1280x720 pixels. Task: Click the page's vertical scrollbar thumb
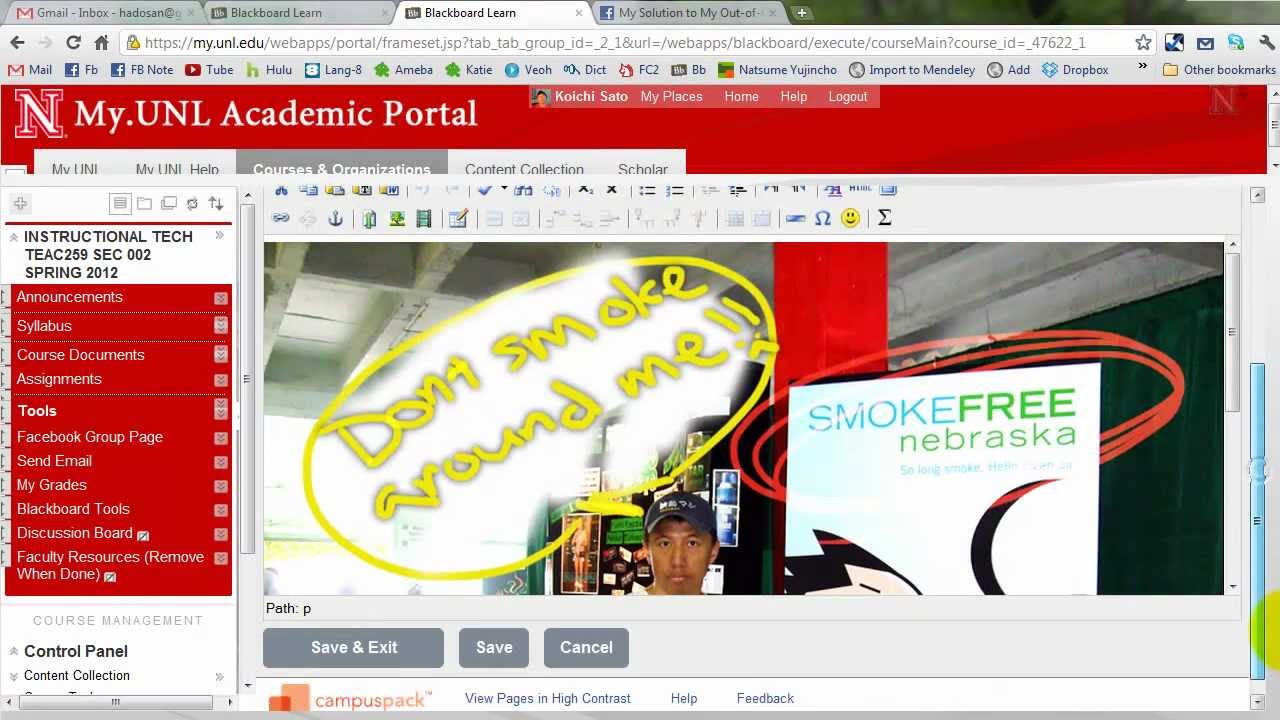[1258, 520]
